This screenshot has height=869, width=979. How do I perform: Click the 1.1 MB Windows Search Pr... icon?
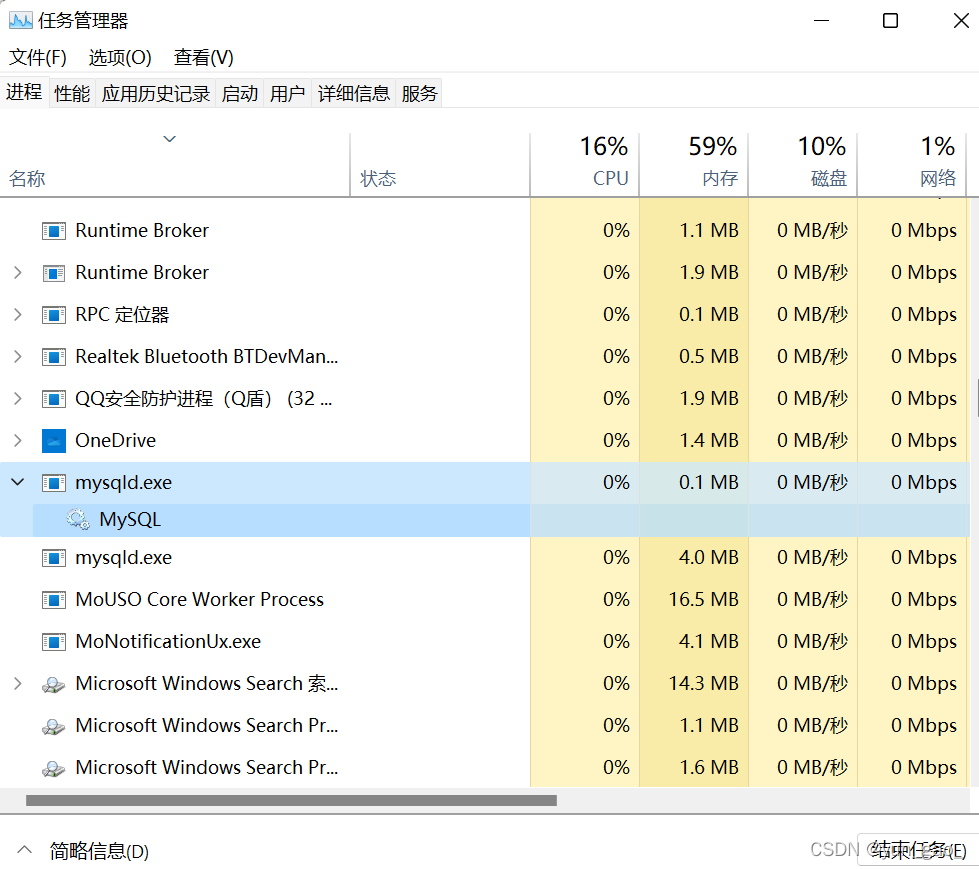pyautogui.click(x=54, y=726)
